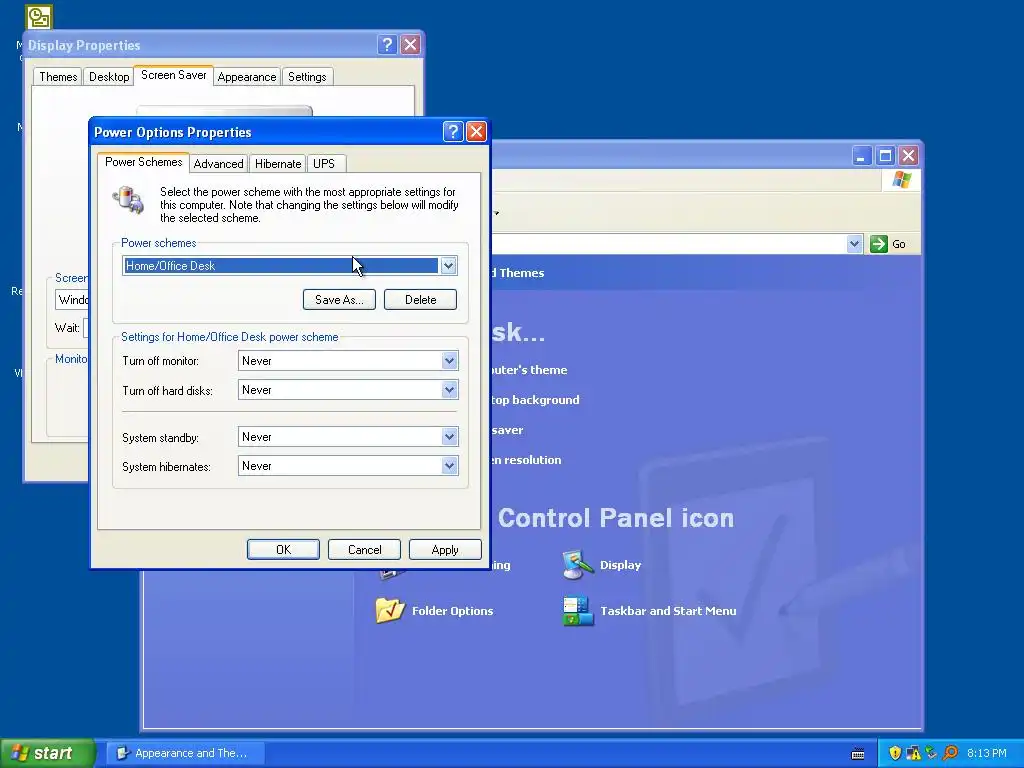Close the Display Properties window
The image size is (1024, 768).
(410, 44)
